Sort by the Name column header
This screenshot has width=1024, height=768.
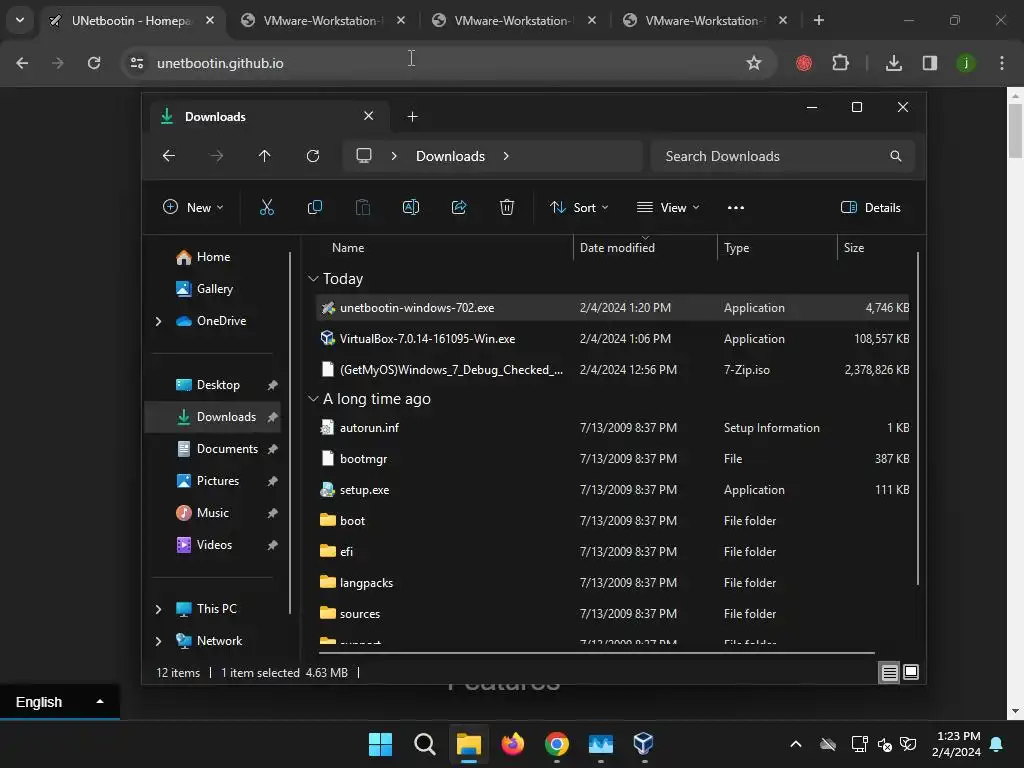[348, 248]
